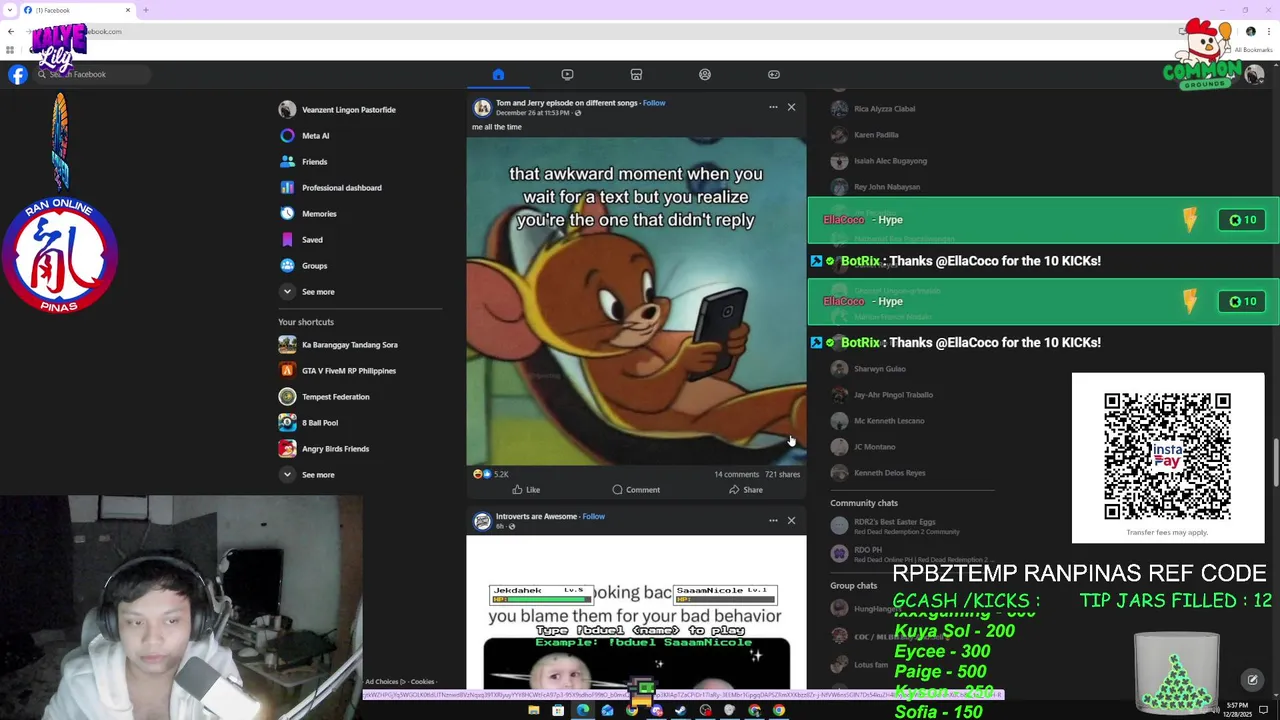
Task: Open the Gaming tab icon
Action: (x=774, y=74)
